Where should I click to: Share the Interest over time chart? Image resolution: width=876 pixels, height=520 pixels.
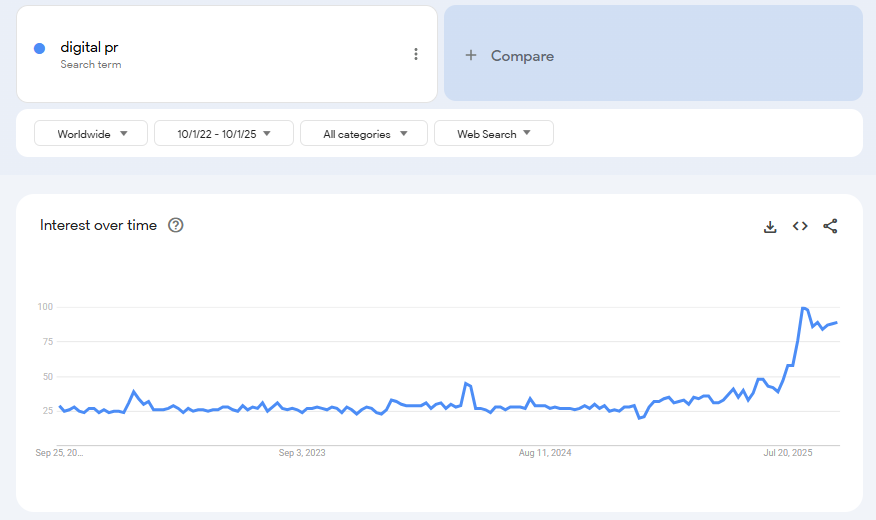pyautogui.click(x=830, y=226)
